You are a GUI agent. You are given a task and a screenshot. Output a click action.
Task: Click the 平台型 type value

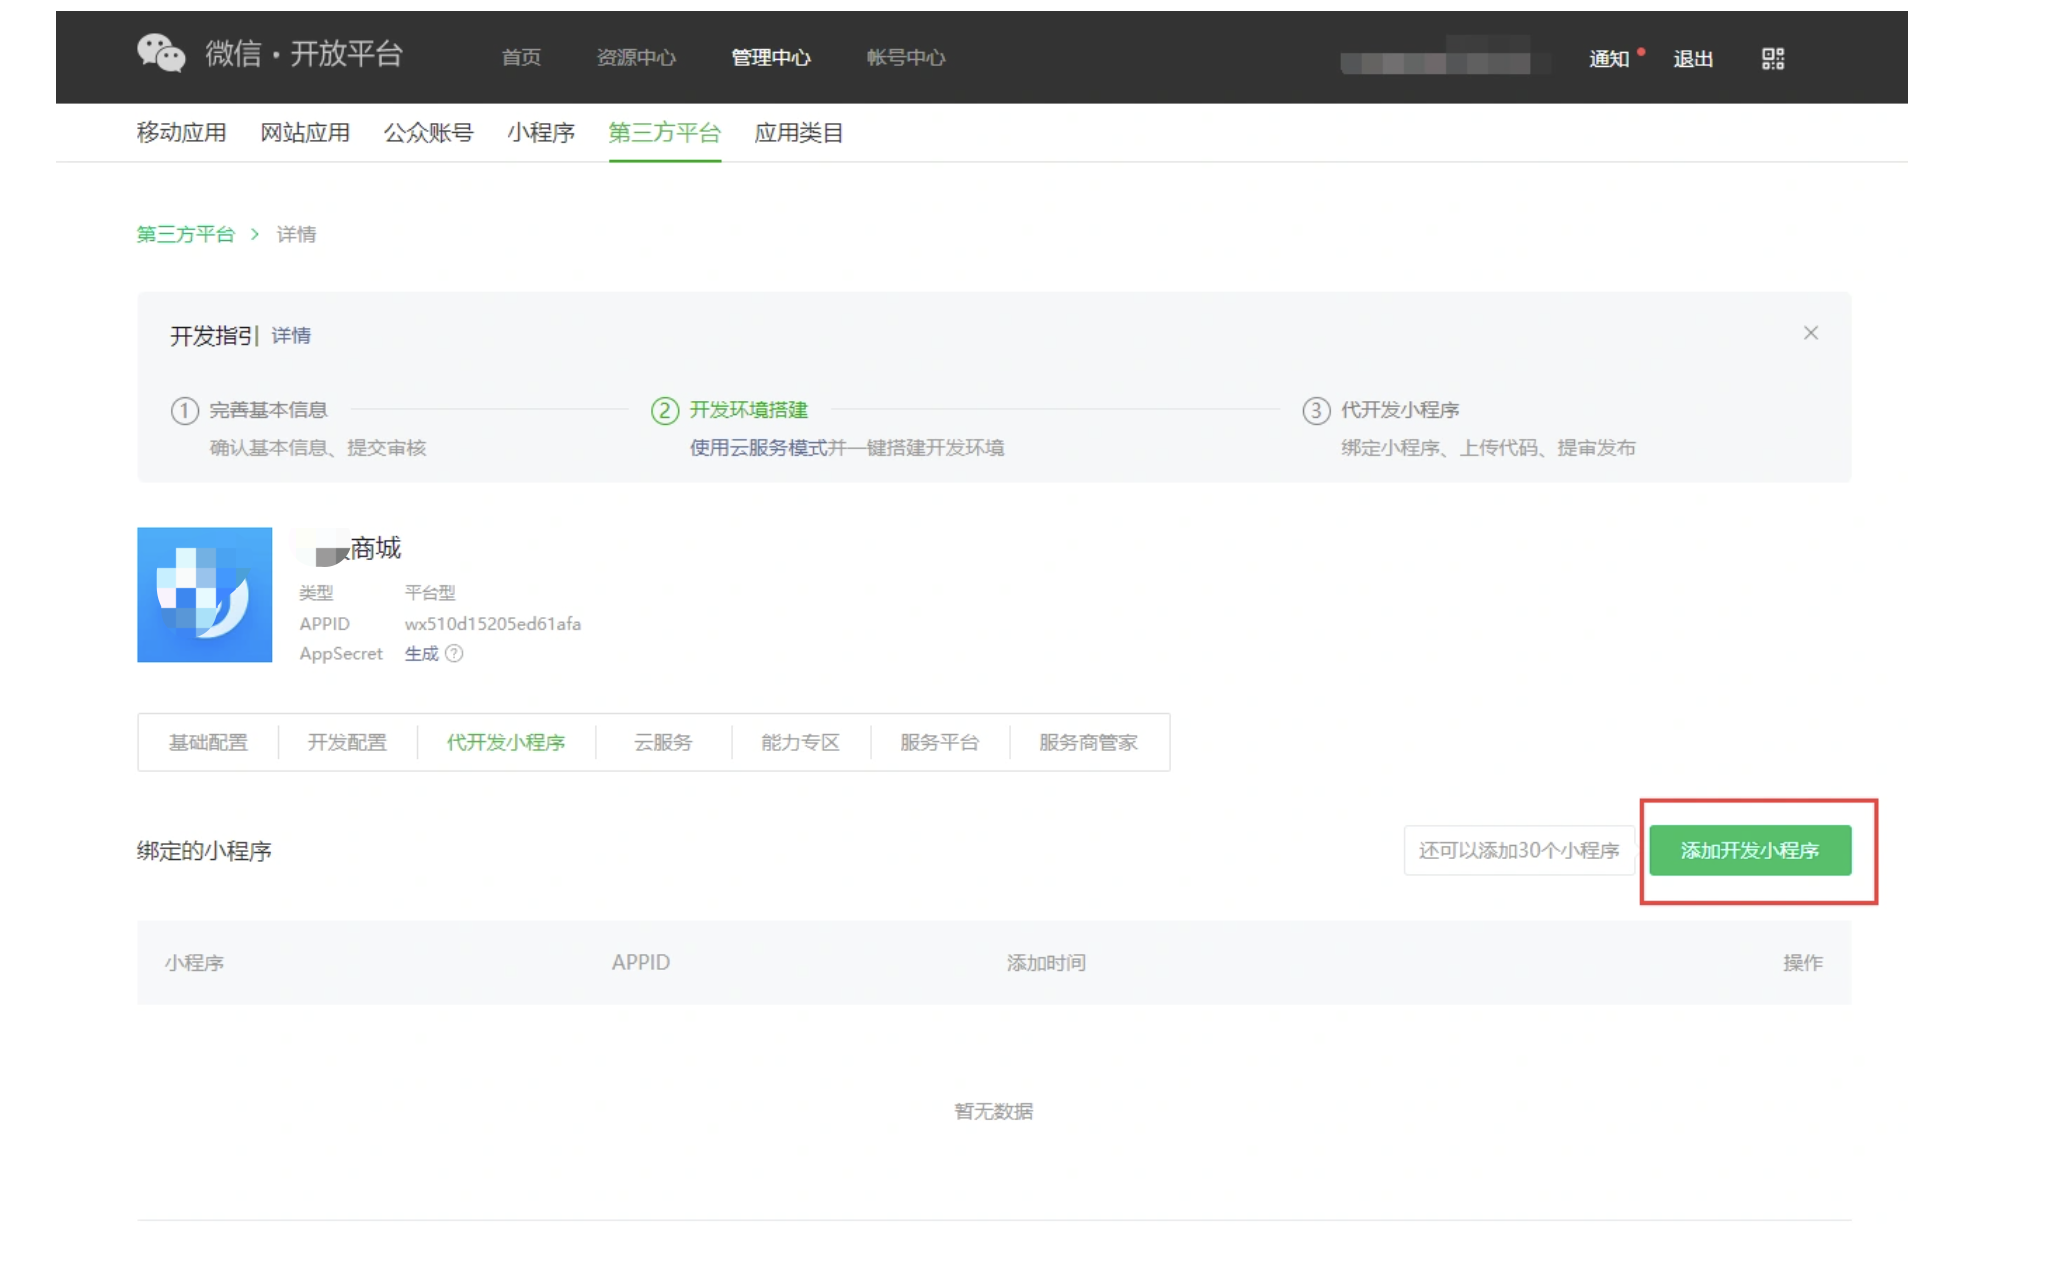pos(430,593)
